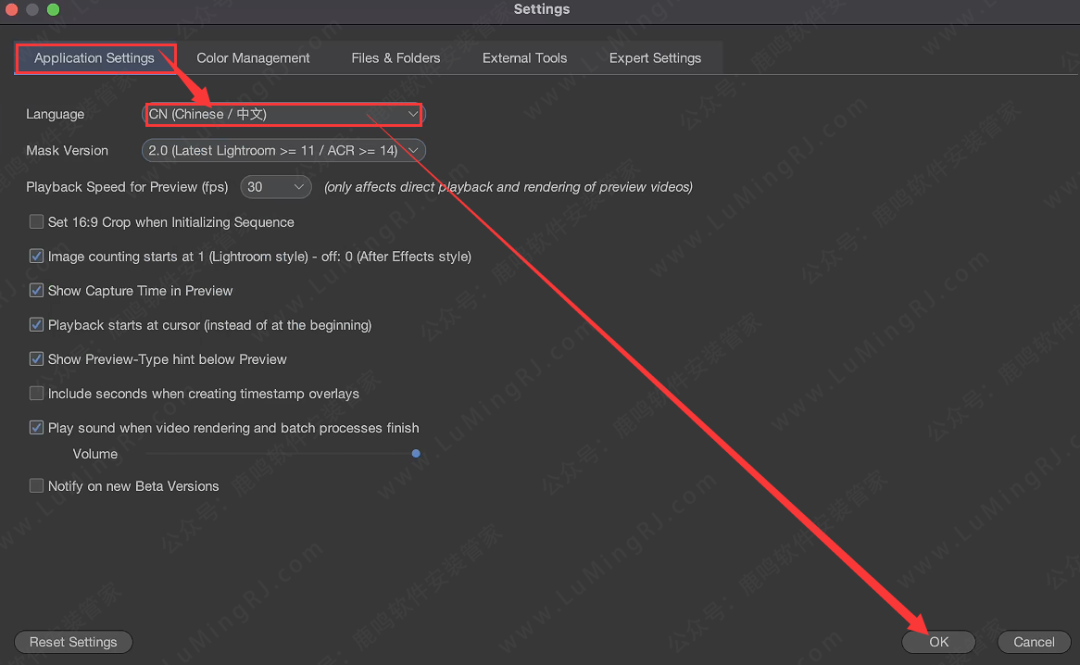Screen dimensions: 1080x665
Task: Click the Volume slider handle
Action: click(416, 454)
